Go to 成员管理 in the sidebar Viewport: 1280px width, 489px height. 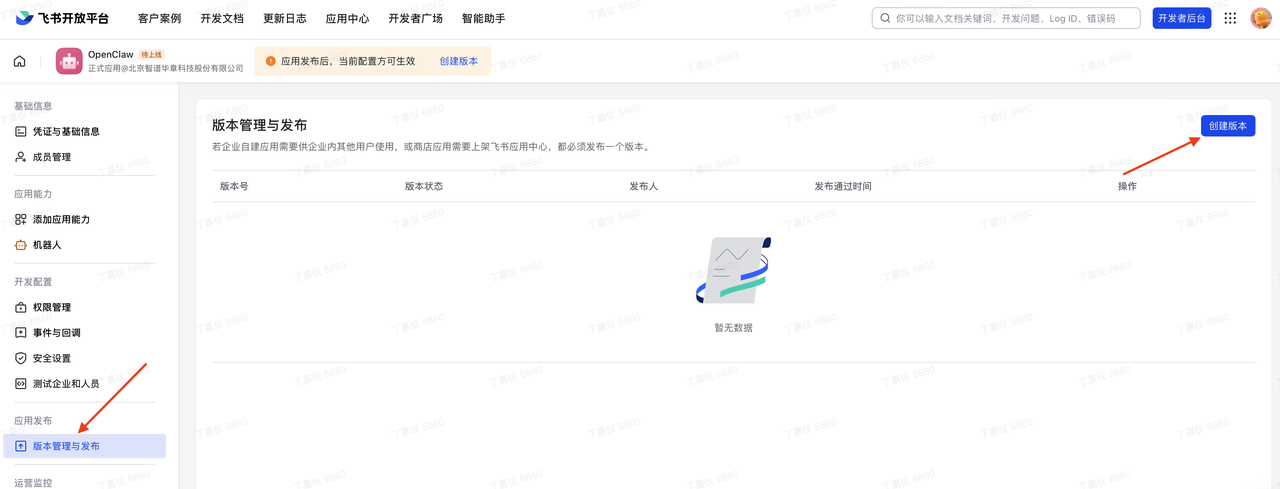pyautogui.click(x=52, y=157)
